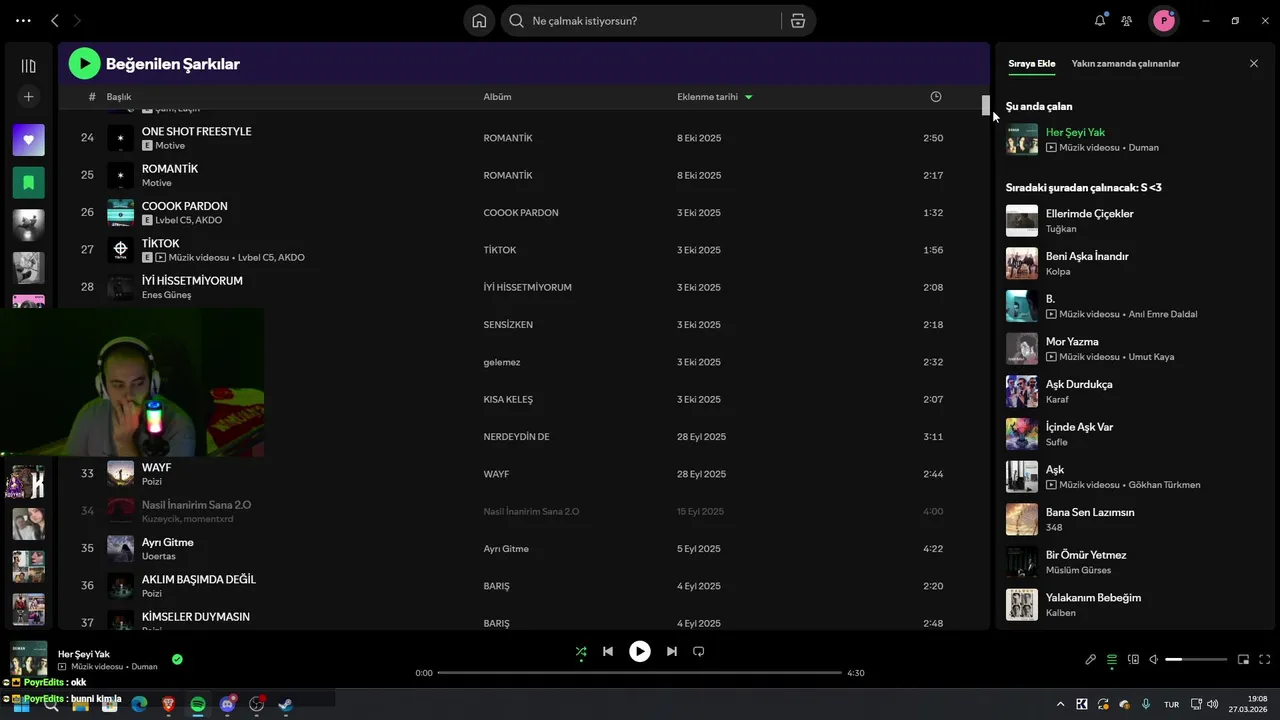Select AKLIM BAŞIMDA DEĞİL track

coord(199,579)
